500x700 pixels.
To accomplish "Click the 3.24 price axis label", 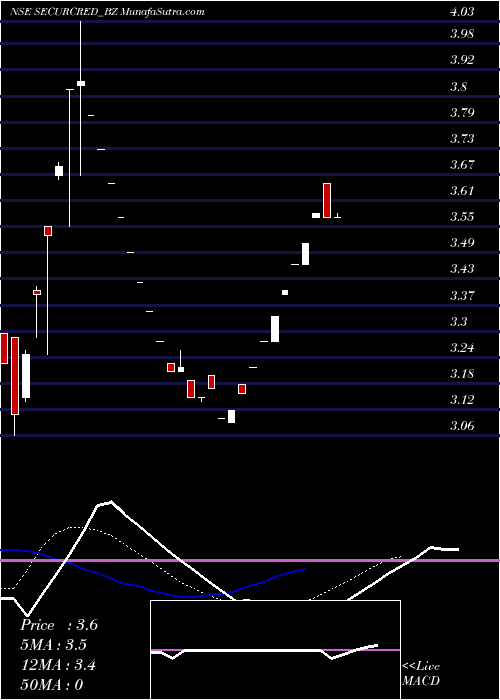I will coord(462,347).
